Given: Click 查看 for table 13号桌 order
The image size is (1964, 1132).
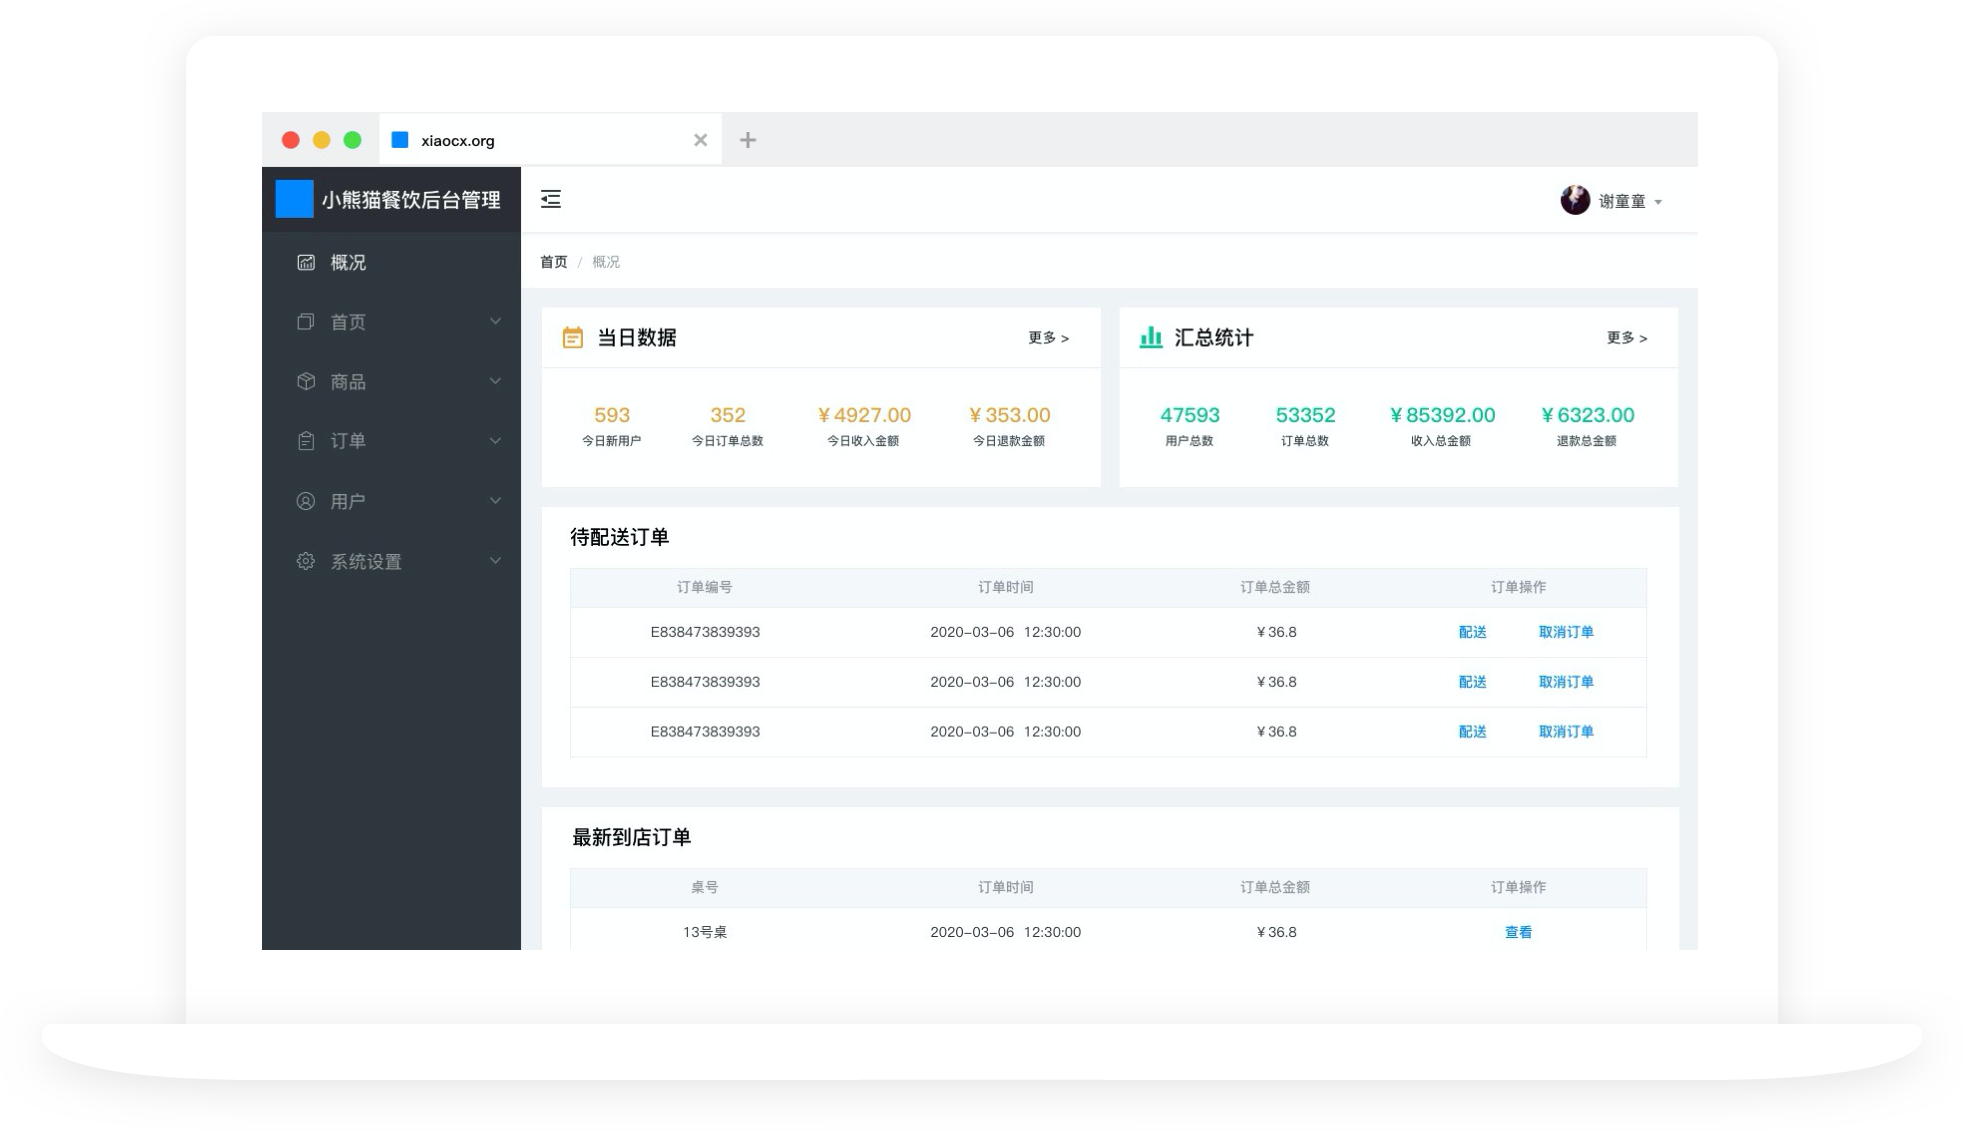Looking at the screenshot, I should pyautogui.click(x=1518, y=932).
